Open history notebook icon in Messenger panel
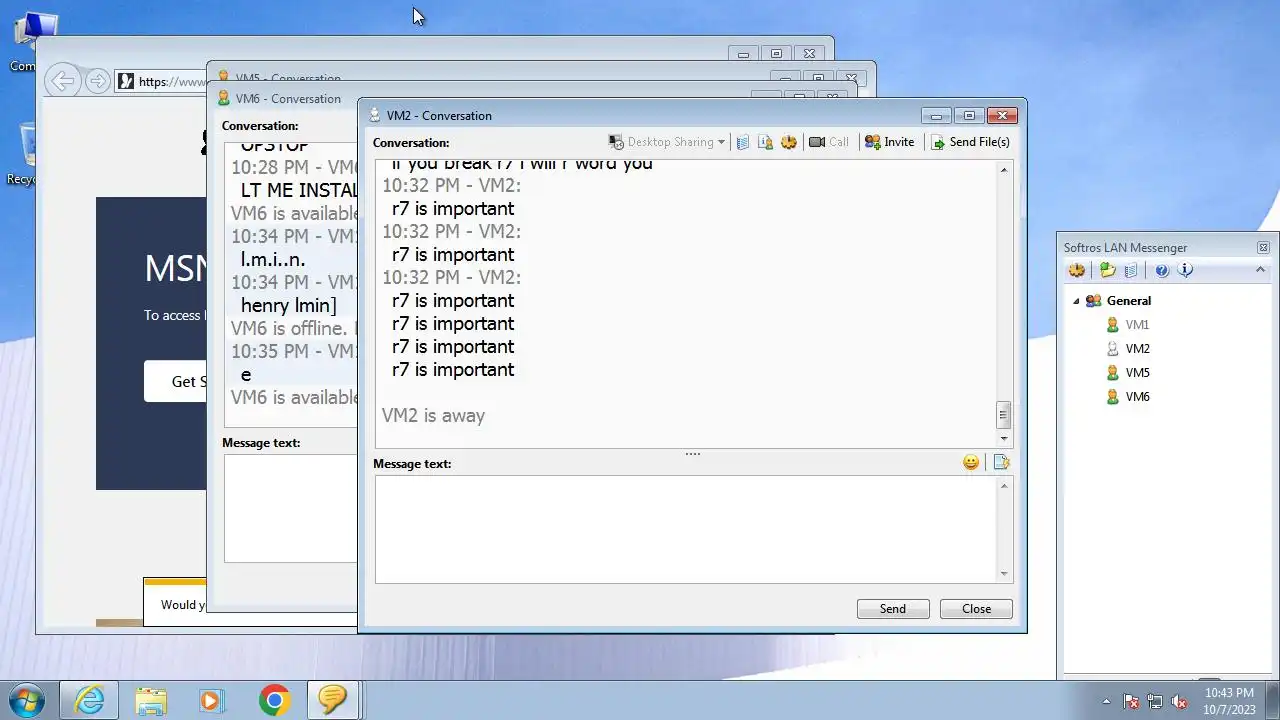 pyautogui.click(x=1131, y=270)
